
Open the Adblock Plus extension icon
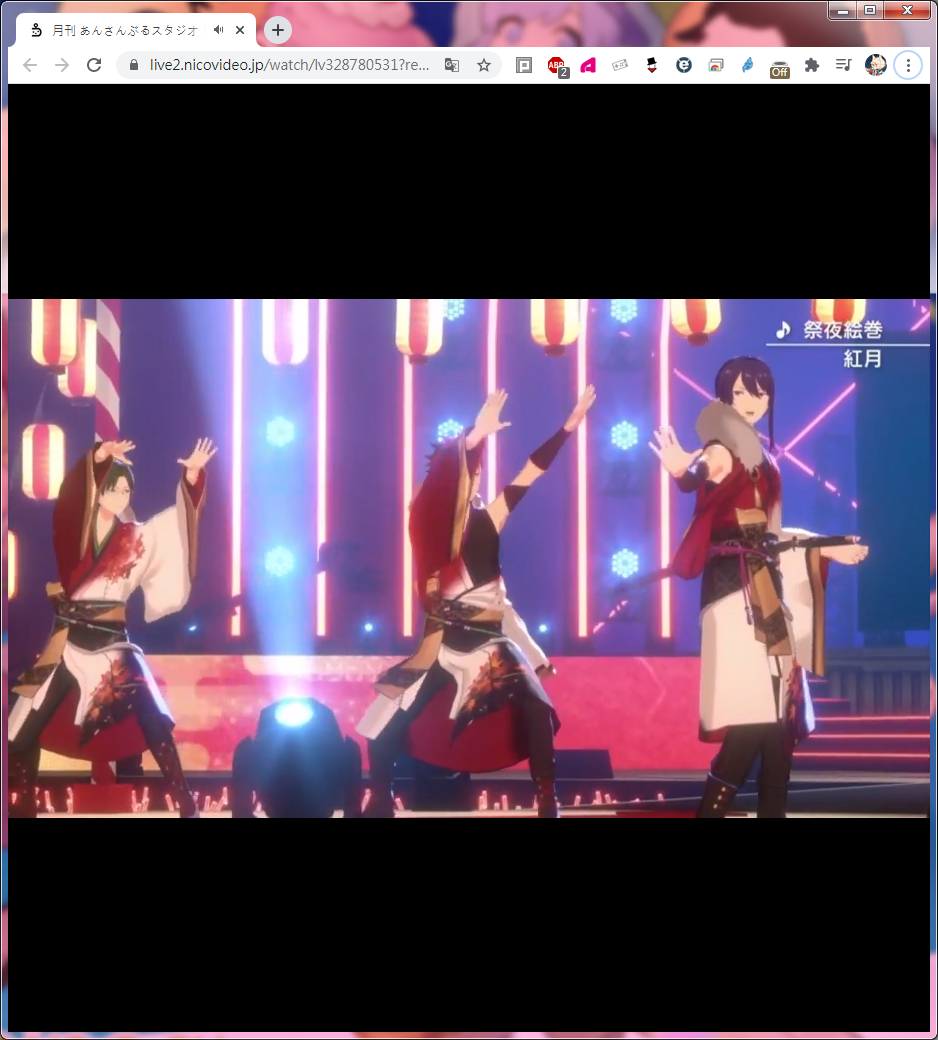[557, 66]
